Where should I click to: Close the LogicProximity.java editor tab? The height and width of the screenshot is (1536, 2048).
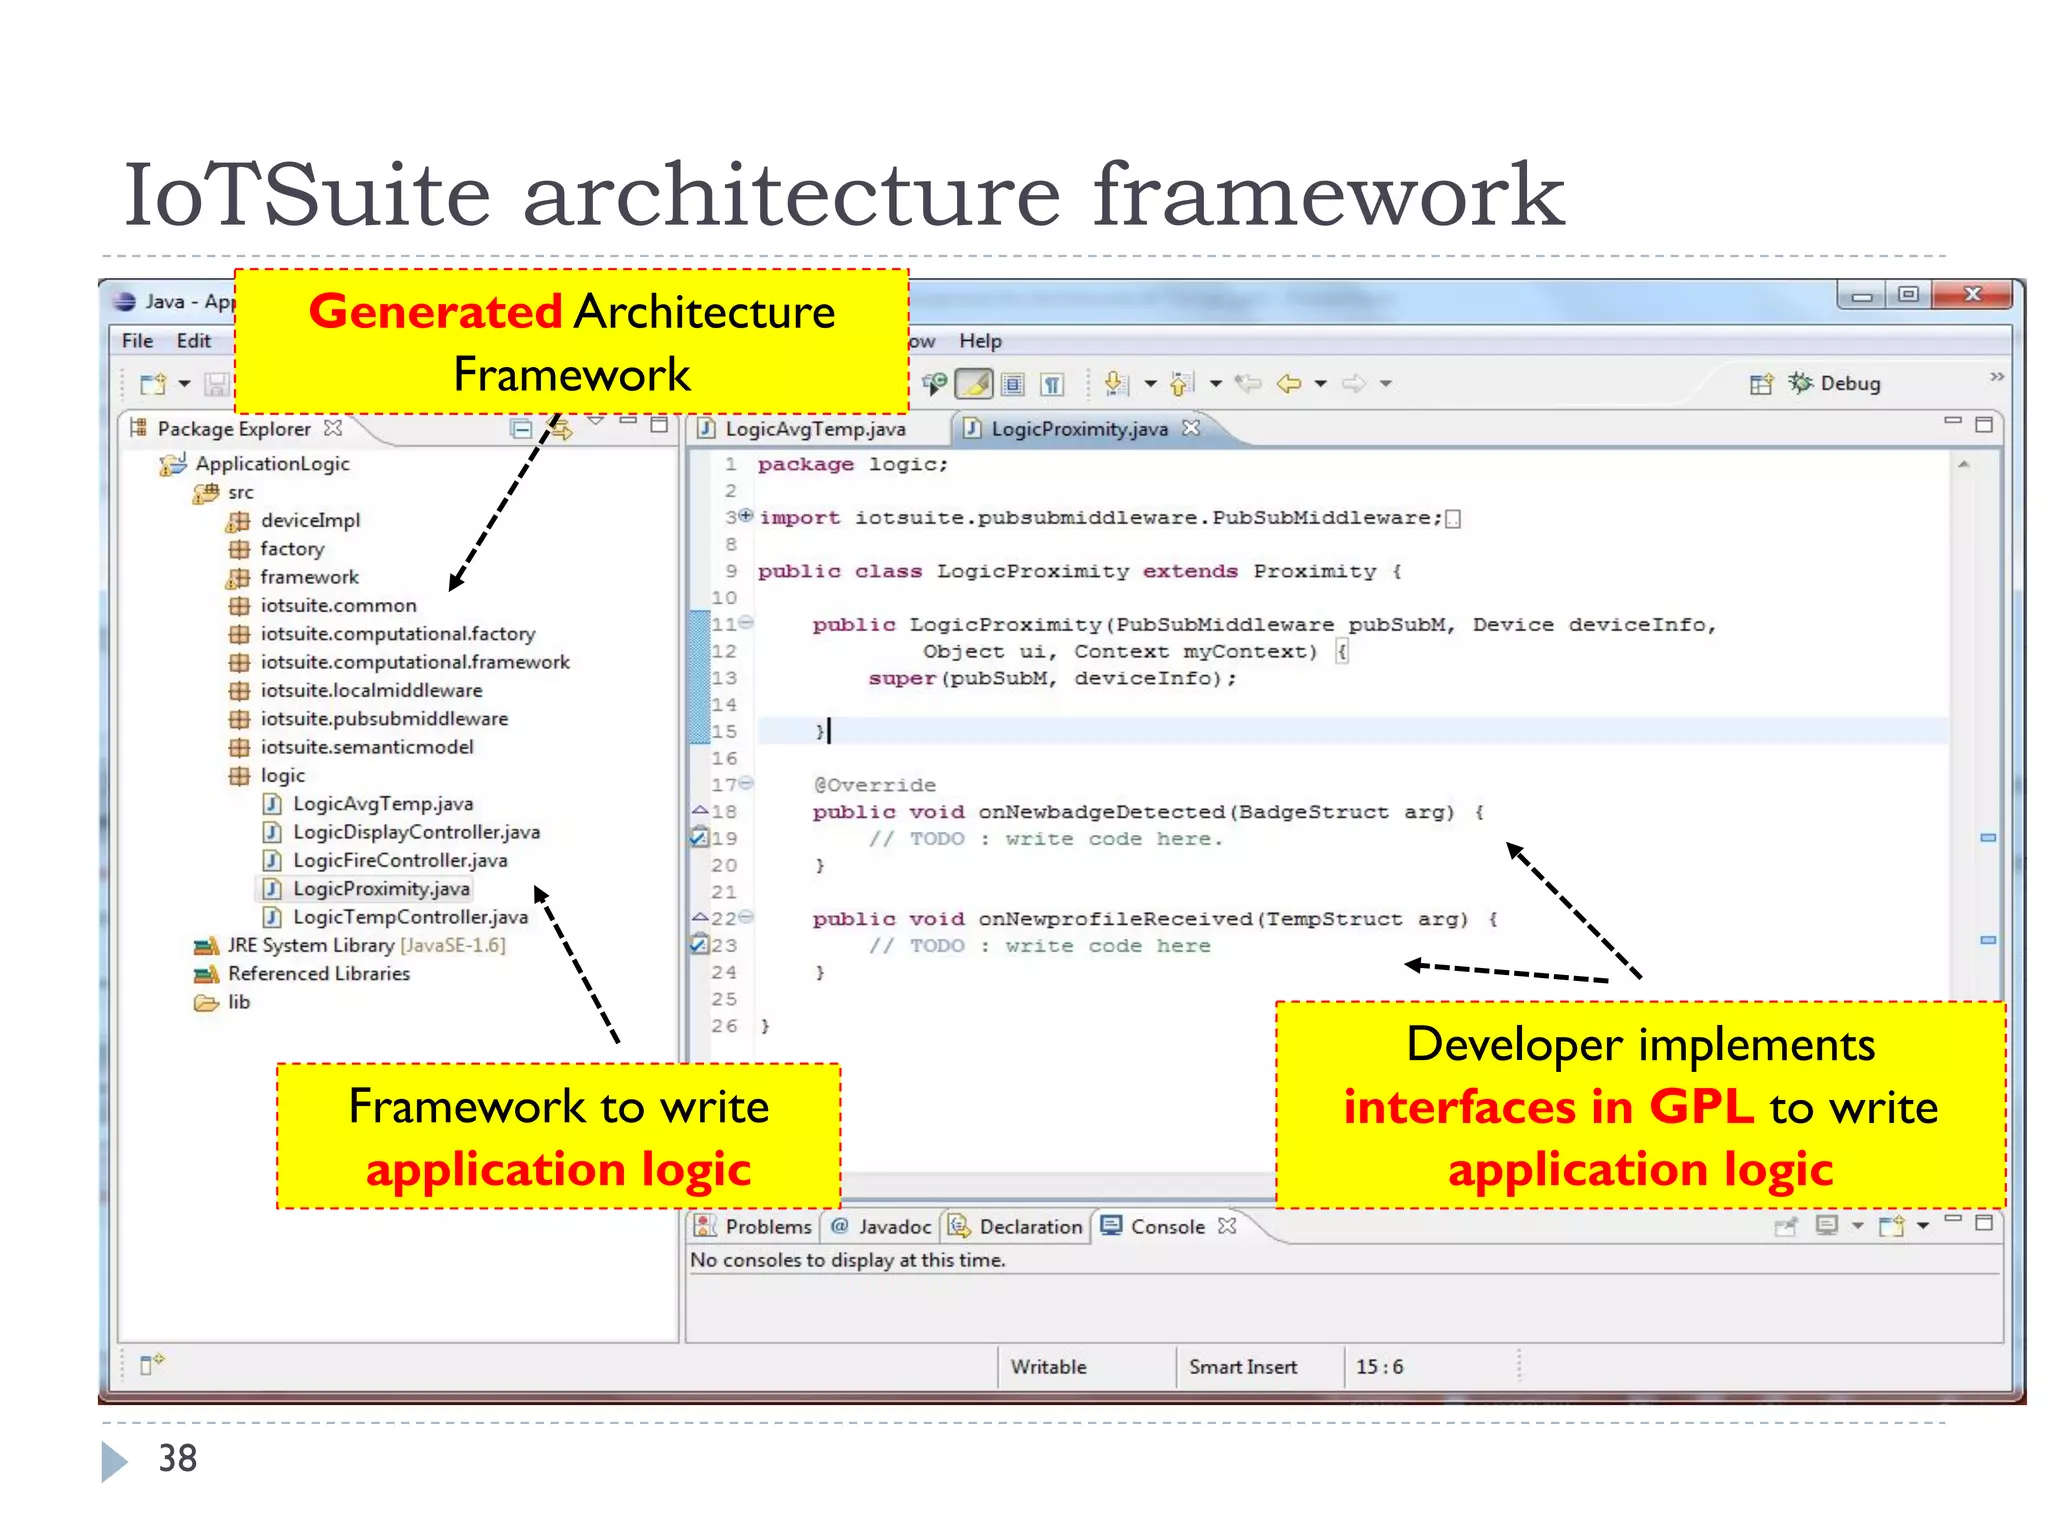pyautogui.click(x=1191, y=428)
